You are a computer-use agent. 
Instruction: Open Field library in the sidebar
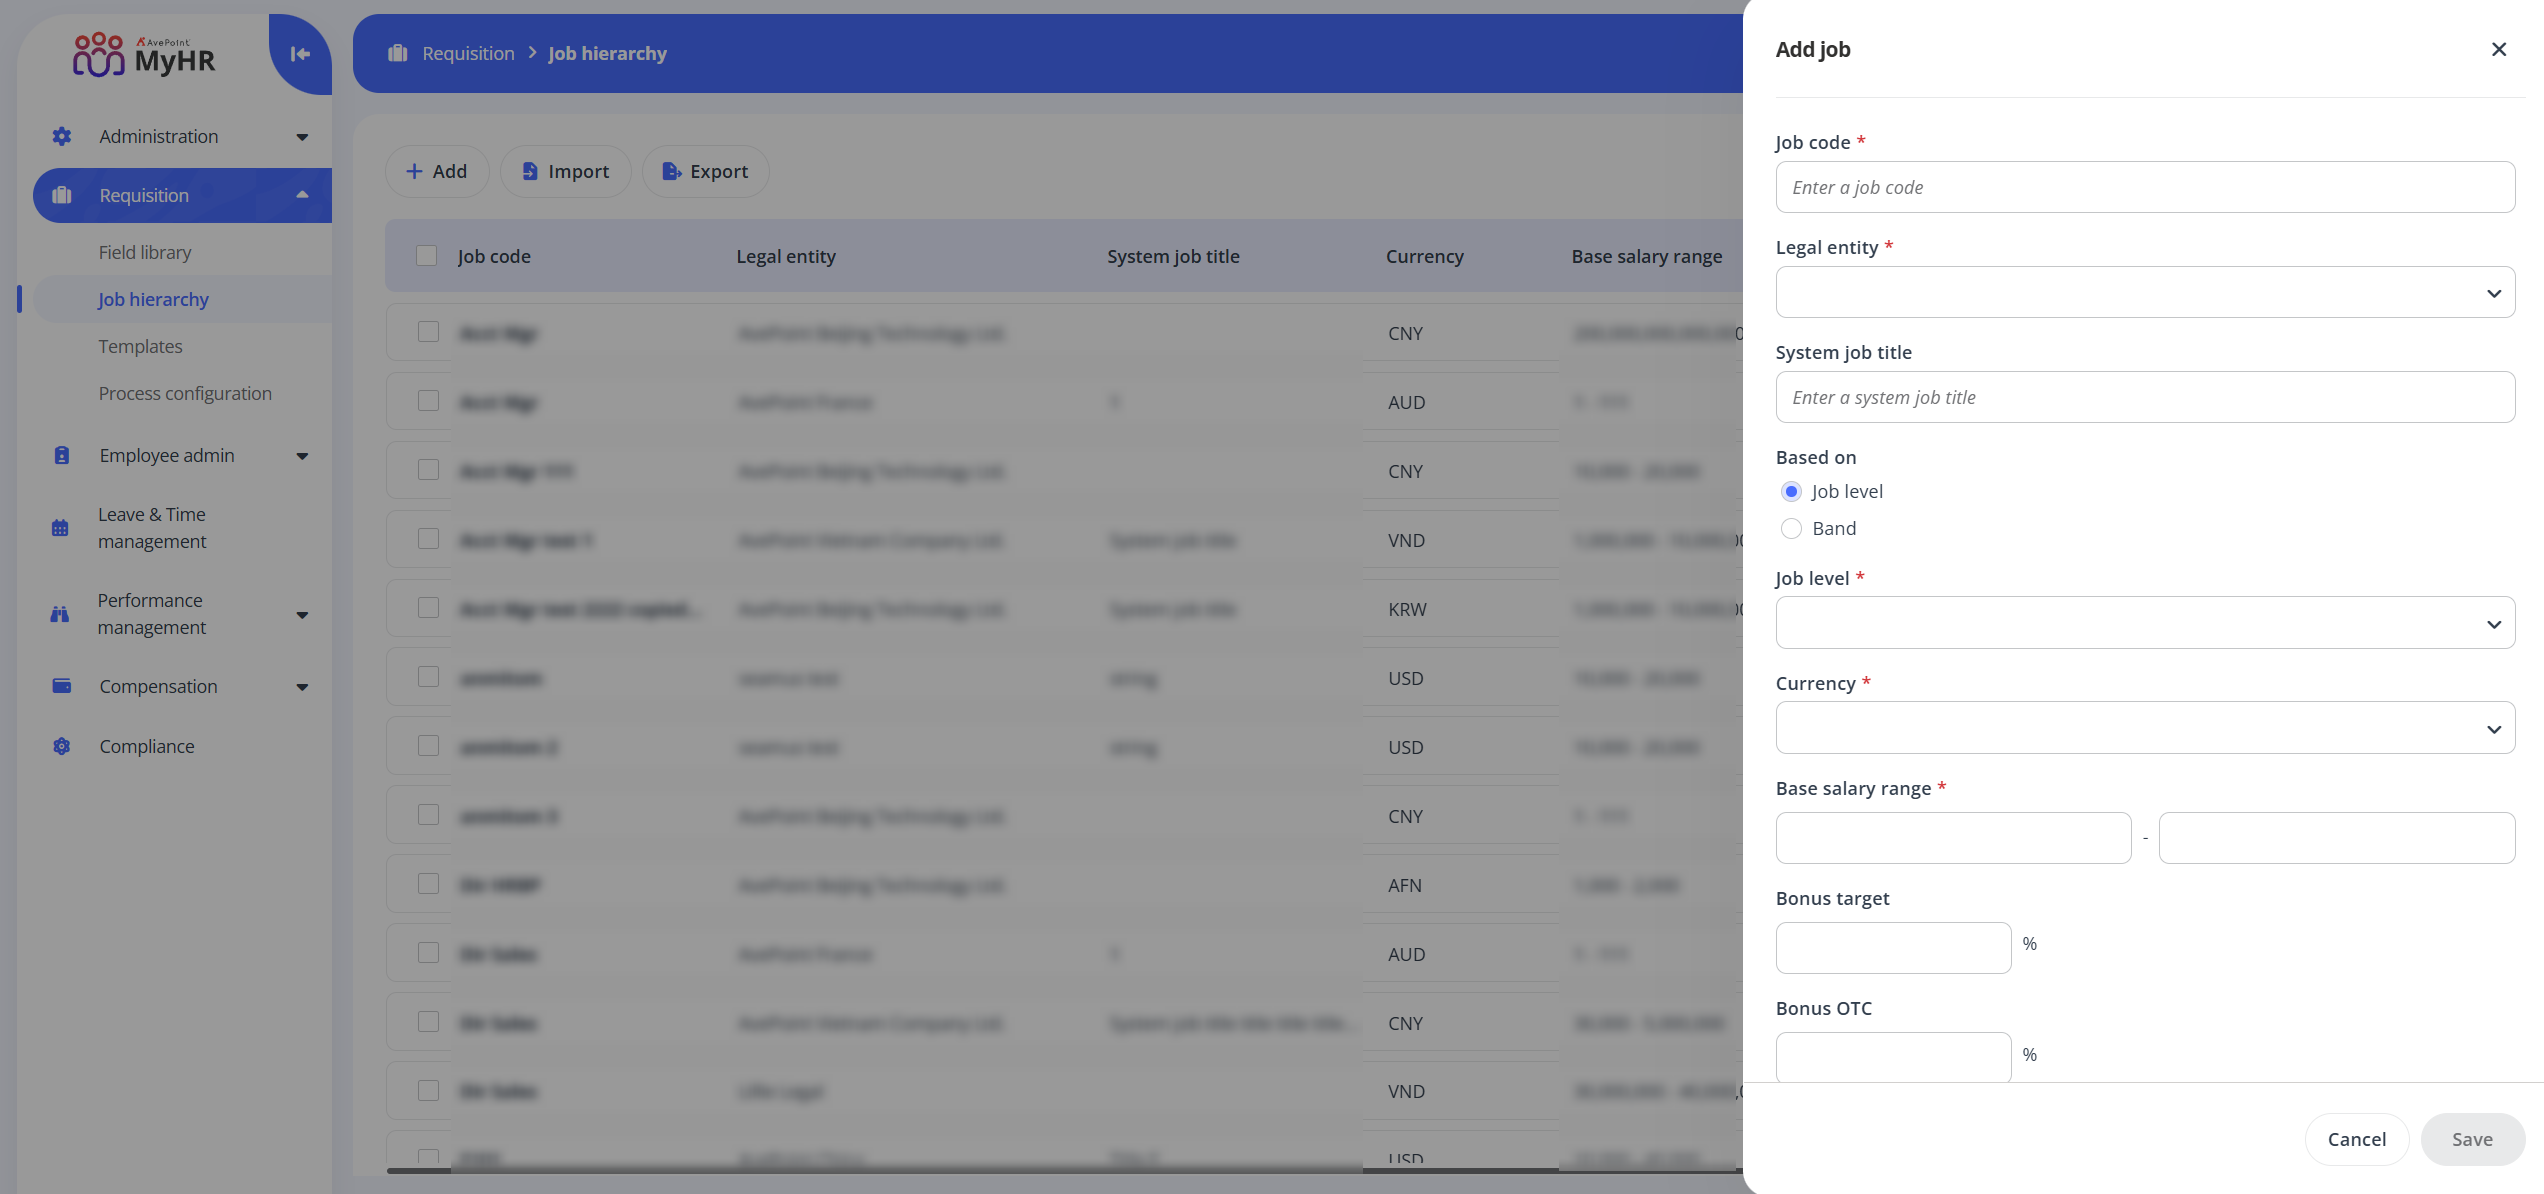(x=145, y=252)
